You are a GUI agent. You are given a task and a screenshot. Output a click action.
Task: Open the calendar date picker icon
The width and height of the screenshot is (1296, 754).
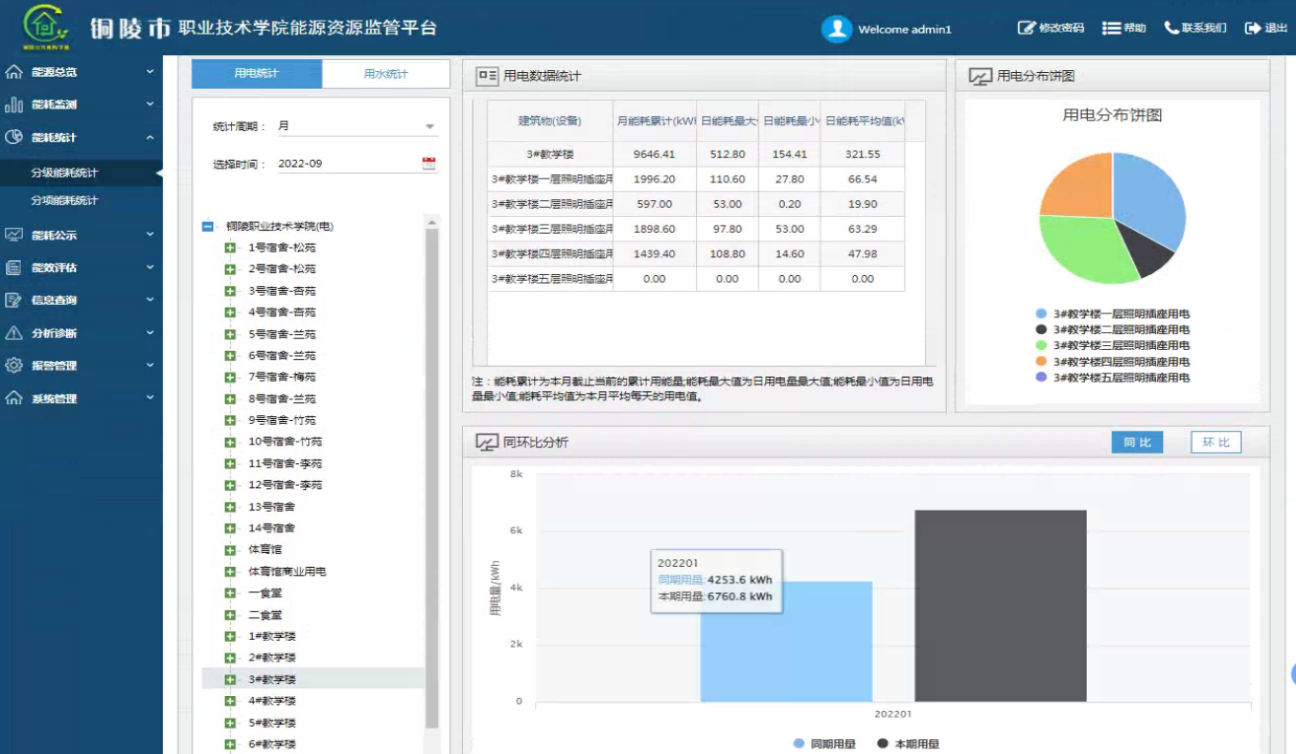point(429,164)
